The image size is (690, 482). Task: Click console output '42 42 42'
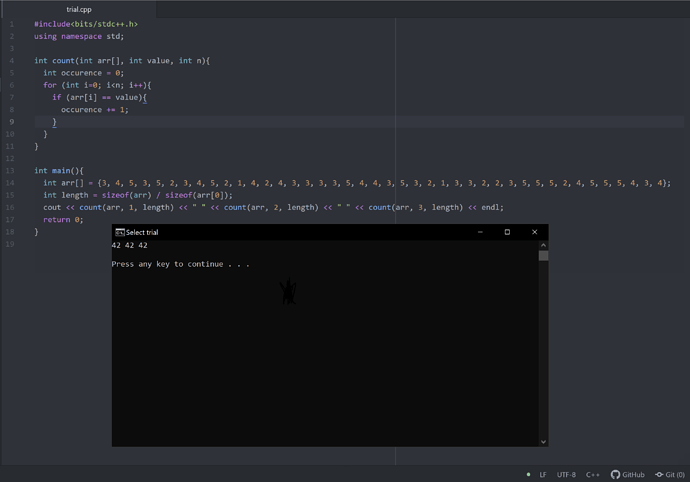pos(129,246)
